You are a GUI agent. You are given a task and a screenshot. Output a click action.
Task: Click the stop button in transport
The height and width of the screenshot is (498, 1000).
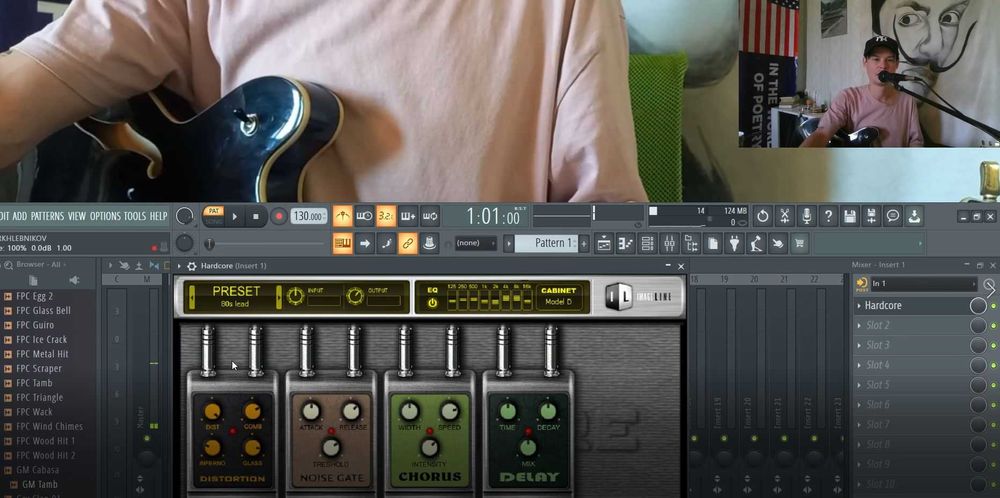pos(256,216)
